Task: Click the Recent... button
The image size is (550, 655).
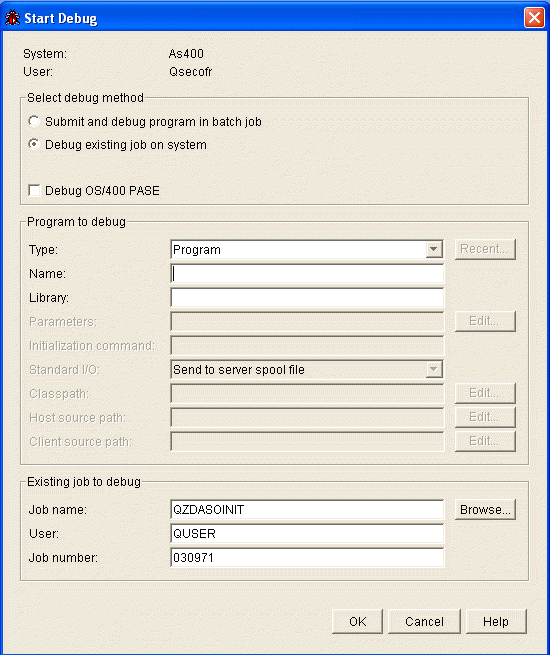Action: (x=485, y=249)
